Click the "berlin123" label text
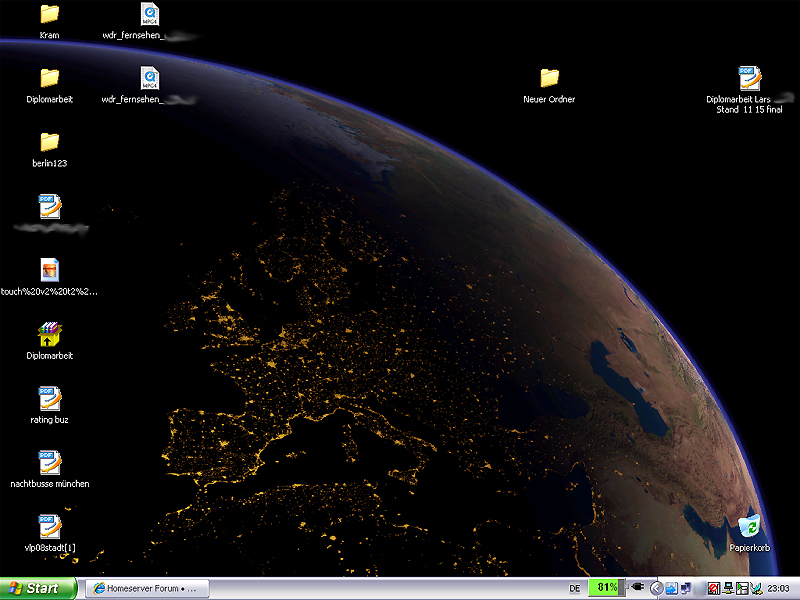The image size is (800, 600). (49, 163)
